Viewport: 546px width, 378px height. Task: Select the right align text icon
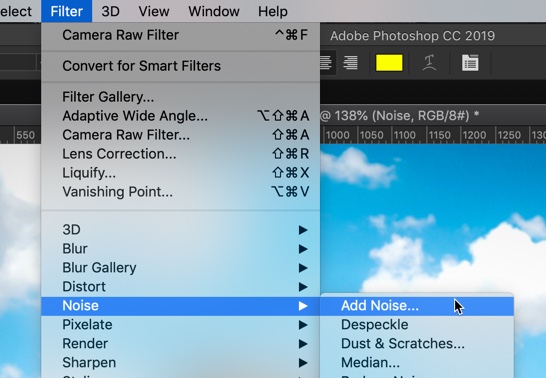(x=350, y=63)
